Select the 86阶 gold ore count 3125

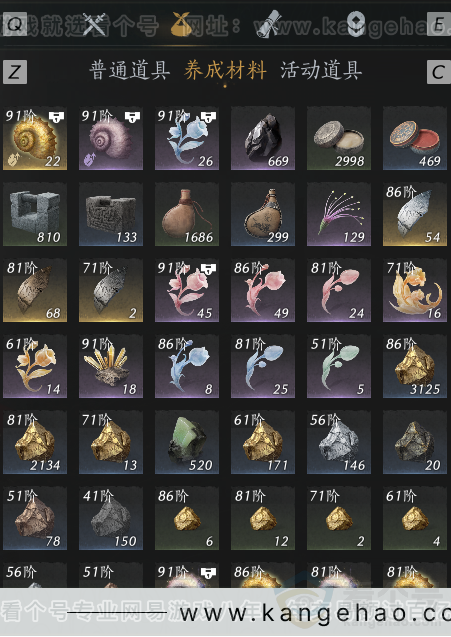(415, 366)
